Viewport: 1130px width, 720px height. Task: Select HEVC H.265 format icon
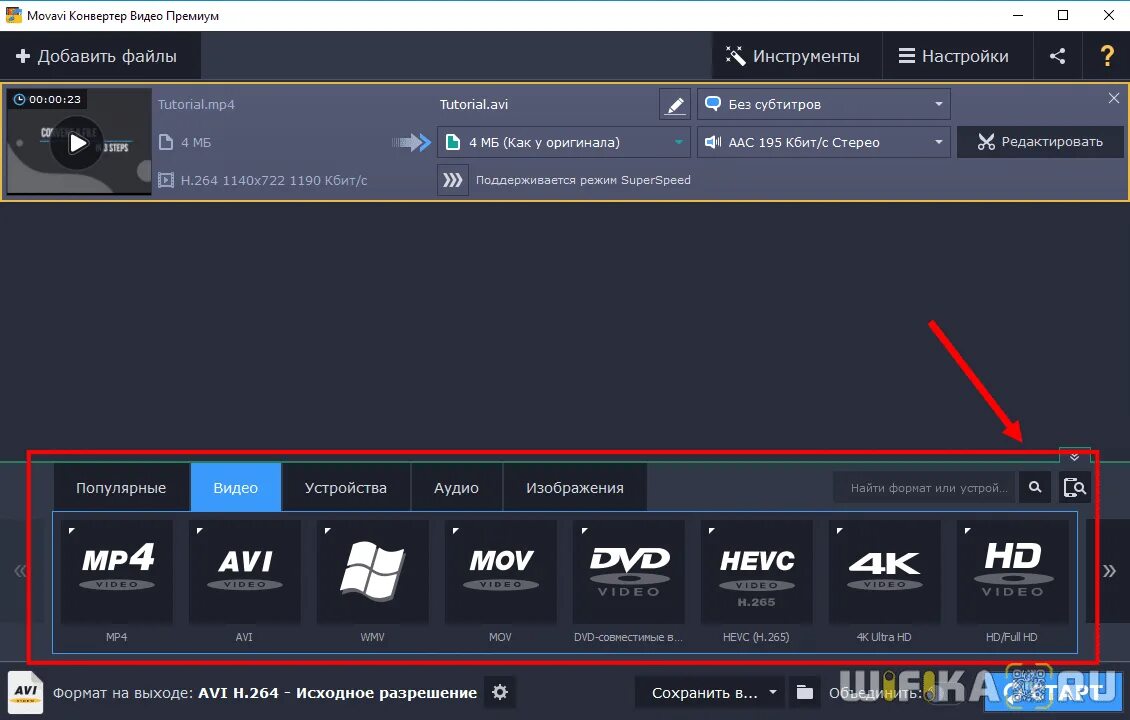tap(757, 572)
